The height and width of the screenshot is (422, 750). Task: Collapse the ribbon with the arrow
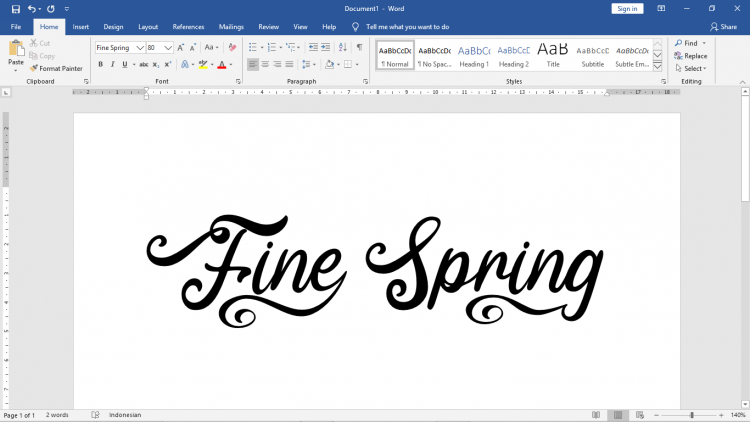coord(742,82)
